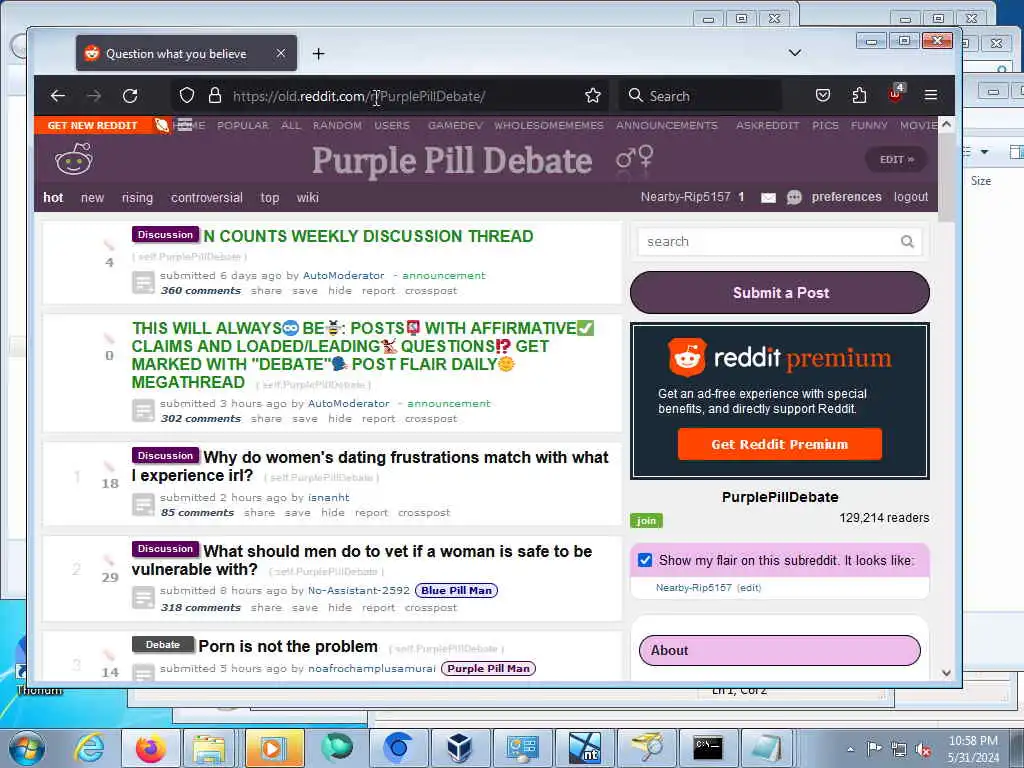The width and height of the screenshot is (1024, 768).
Task: Click the 'Blue Pill Man' flair
Action: click(x=456, y=590)
